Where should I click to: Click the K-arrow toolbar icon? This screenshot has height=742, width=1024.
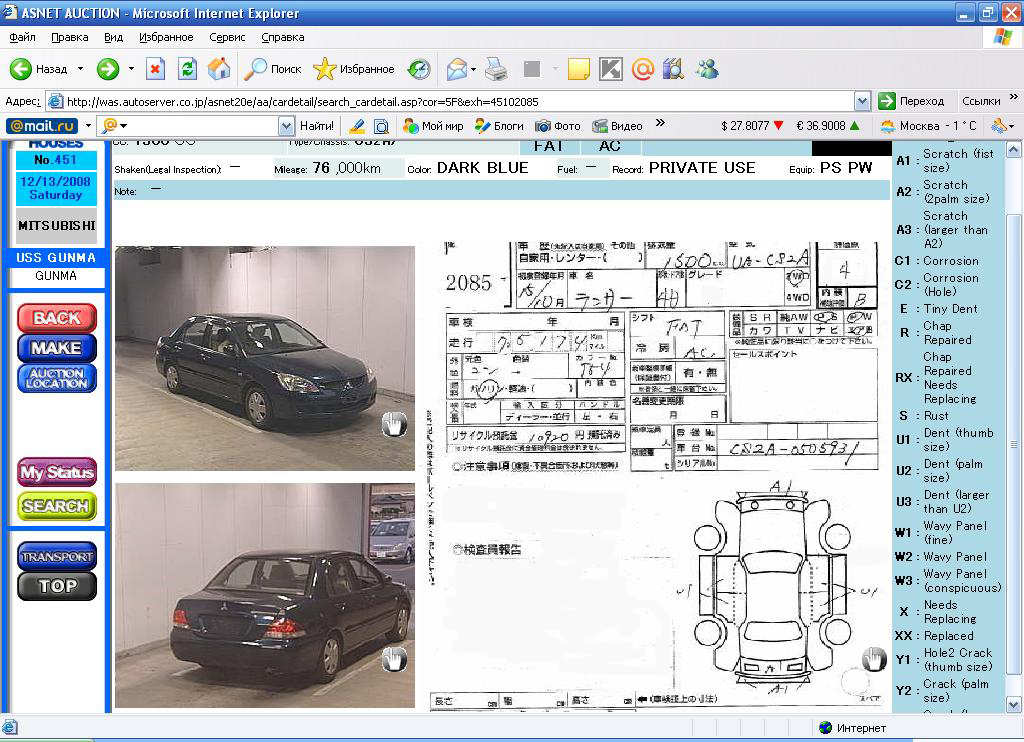click(x=611, y=69)
